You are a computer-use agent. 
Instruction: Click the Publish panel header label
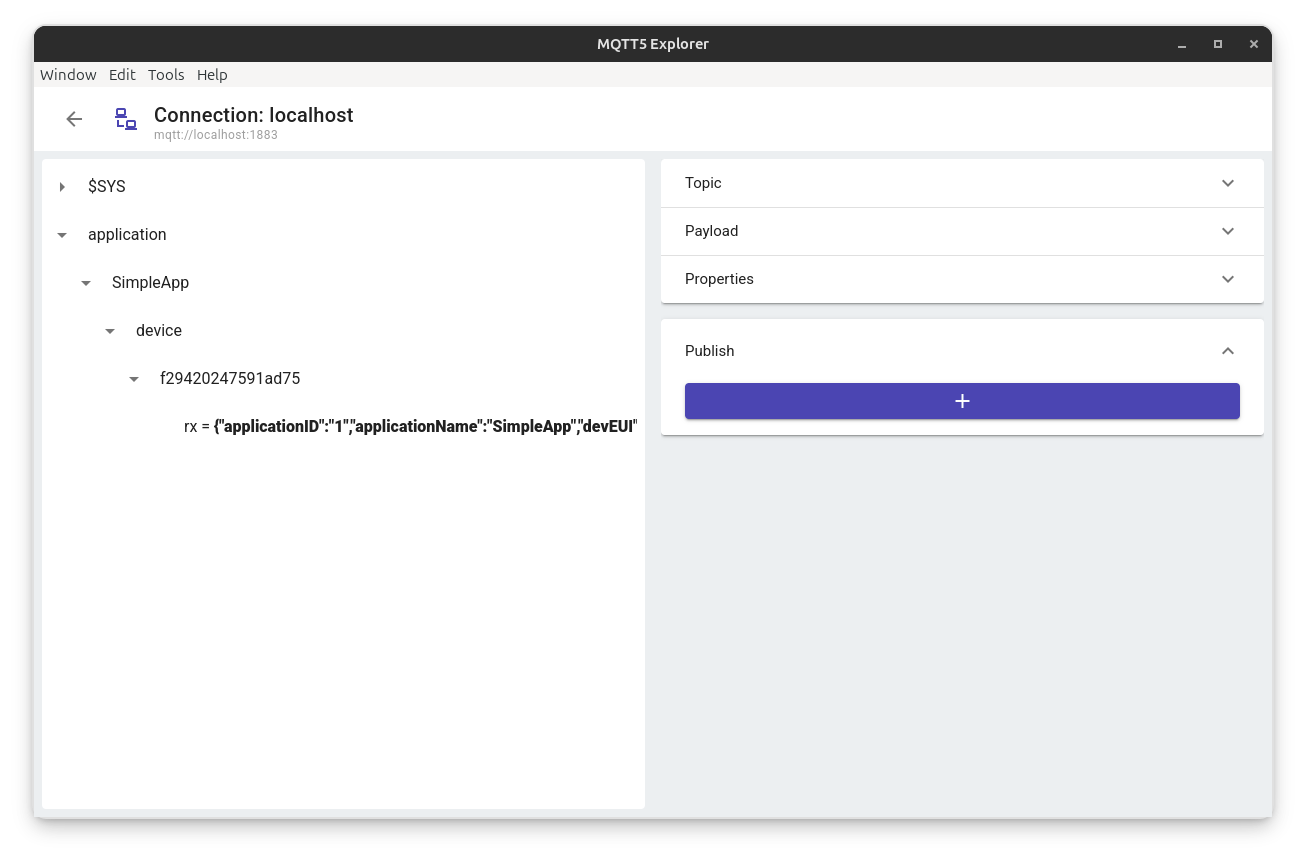710,351
